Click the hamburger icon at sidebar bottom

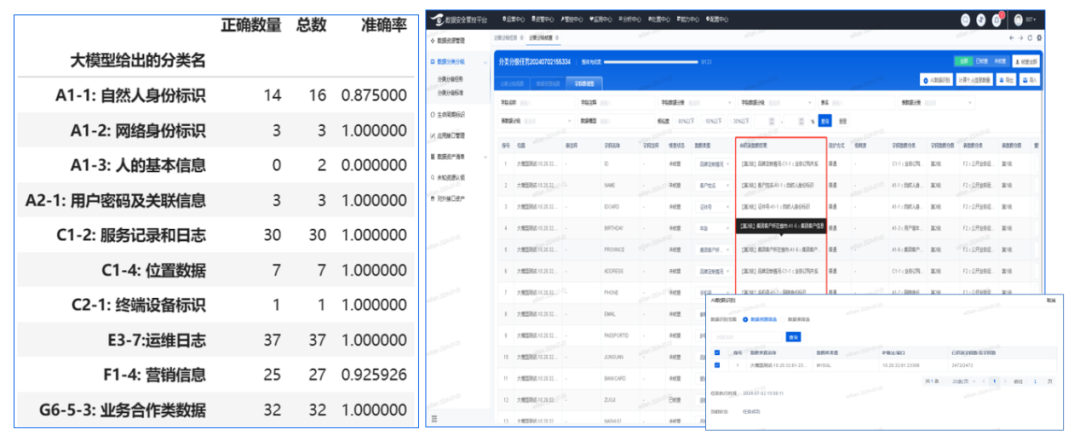point(435,418)
